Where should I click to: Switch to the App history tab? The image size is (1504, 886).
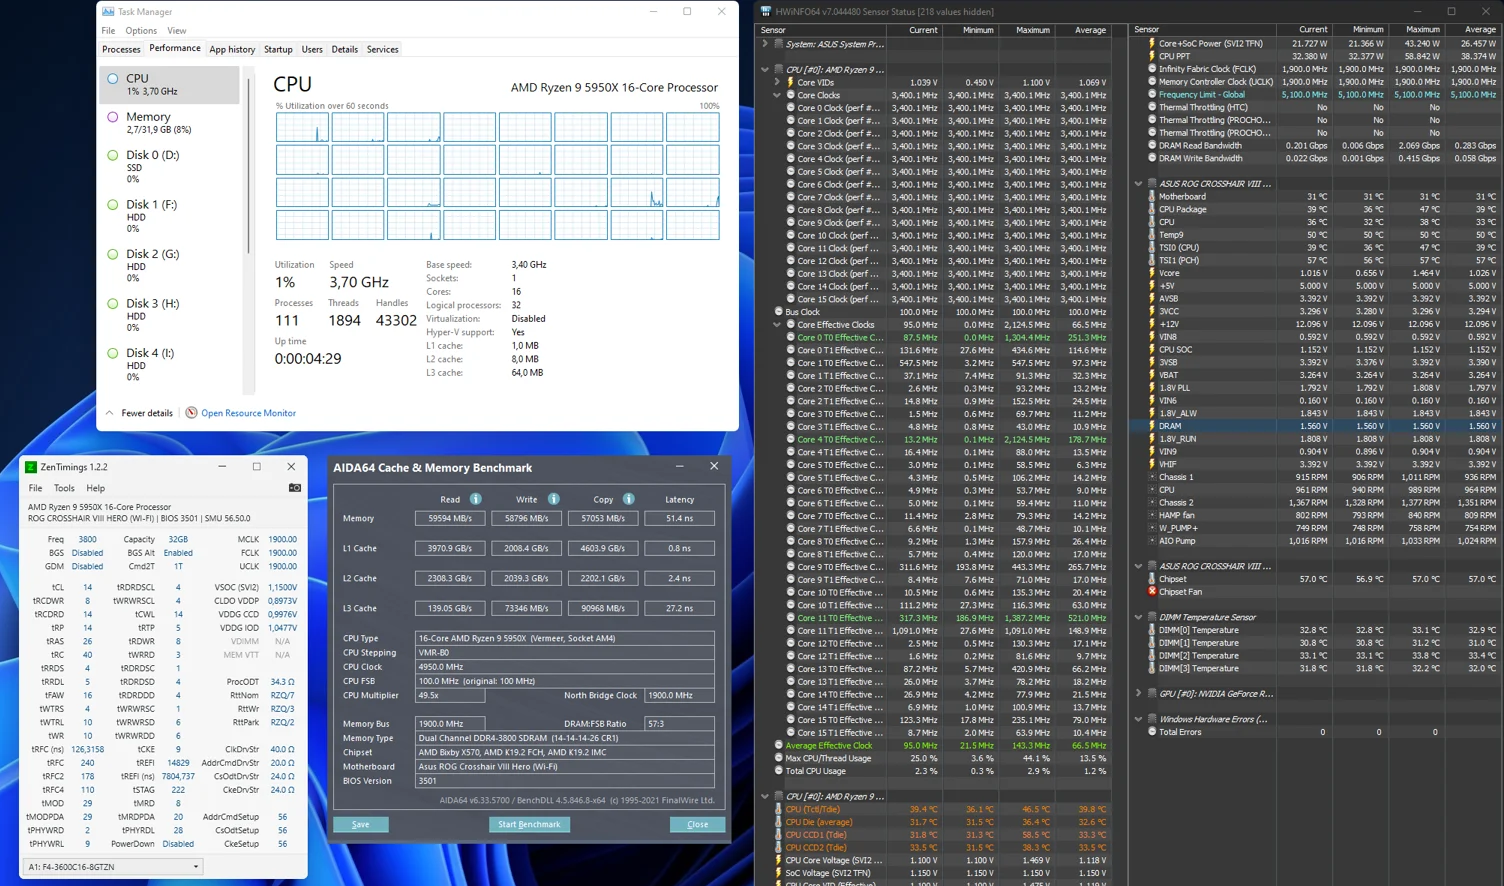232,49
